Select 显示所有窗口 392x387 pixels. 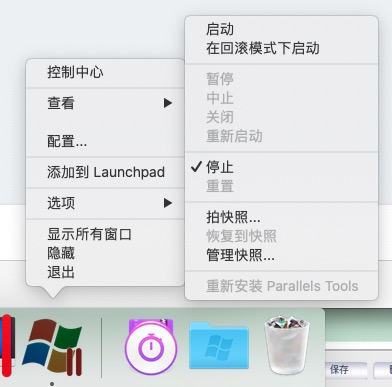click(x=105, y=234)
